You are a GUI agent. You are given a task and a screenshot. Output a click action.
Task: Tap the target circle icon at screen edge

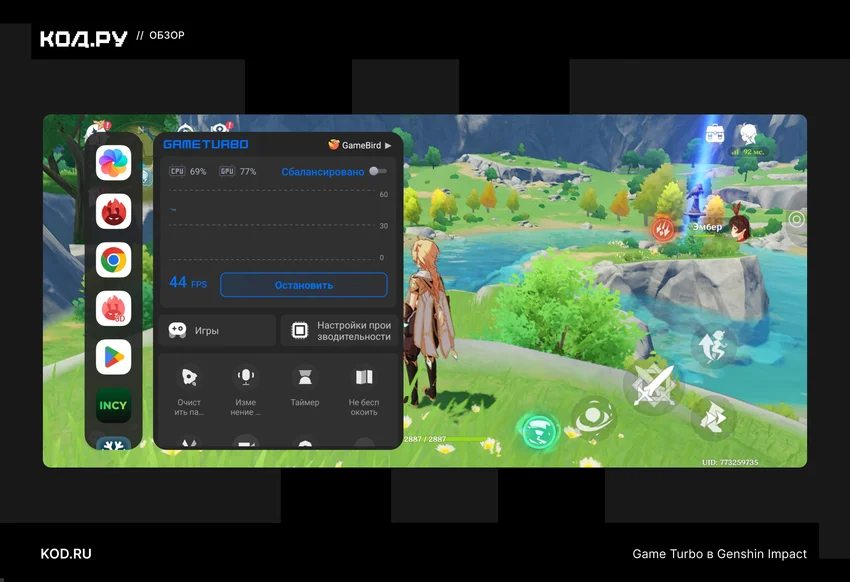tap(796, 219)
